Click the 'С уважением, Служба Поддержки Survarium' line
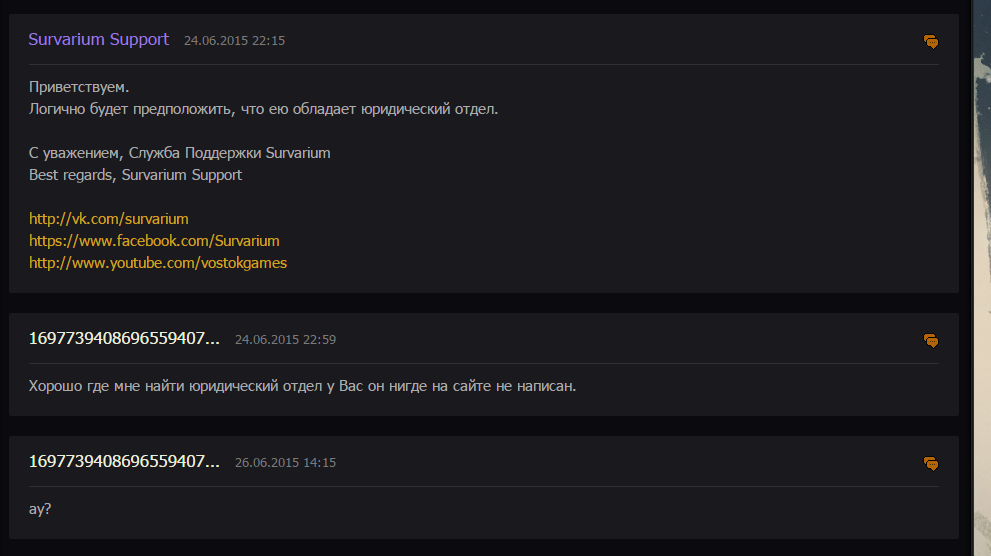The height and width of the screenshot is (556, 991). click(x=179, y=153)
